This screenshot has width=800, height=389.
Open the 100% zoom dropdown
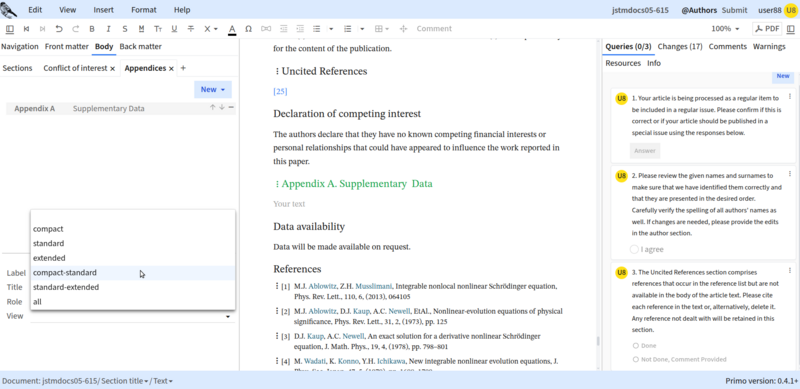click(726, 29)
